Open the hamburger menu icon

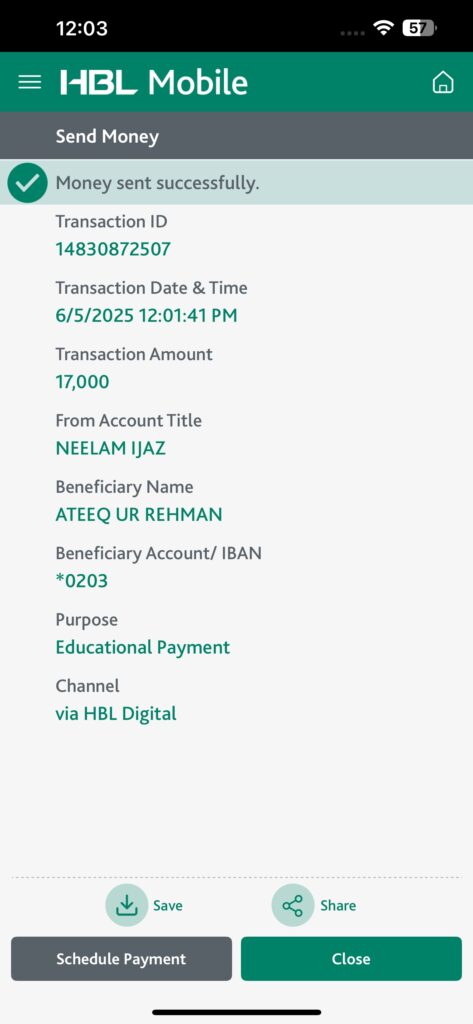click(x=29, y=82)
